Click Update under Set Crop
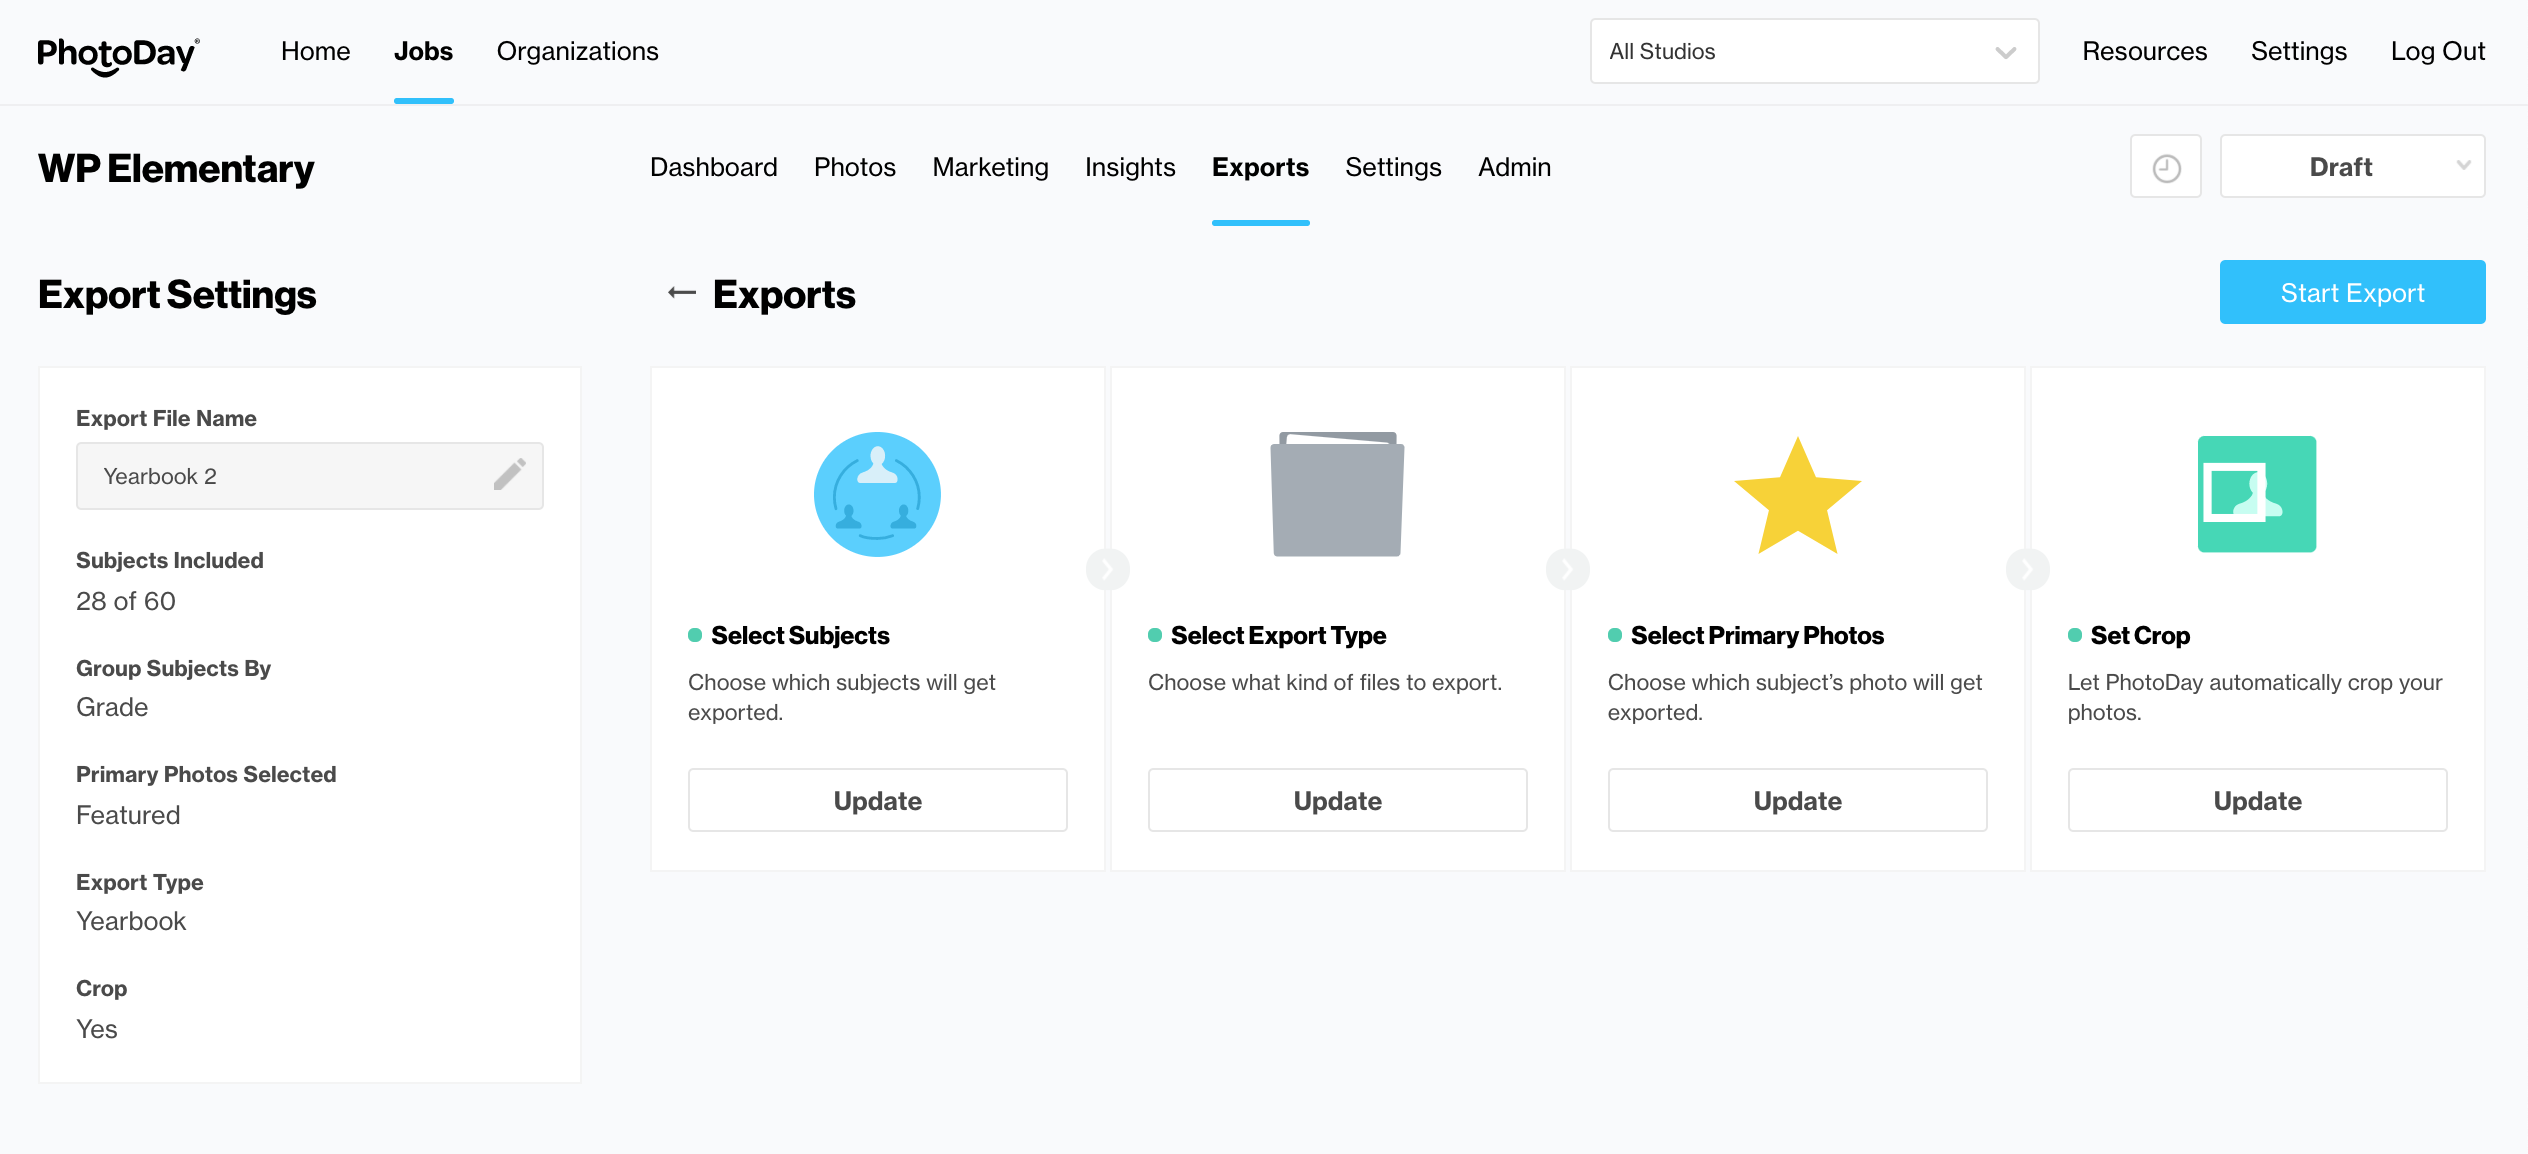 [x=2257, y=800]
